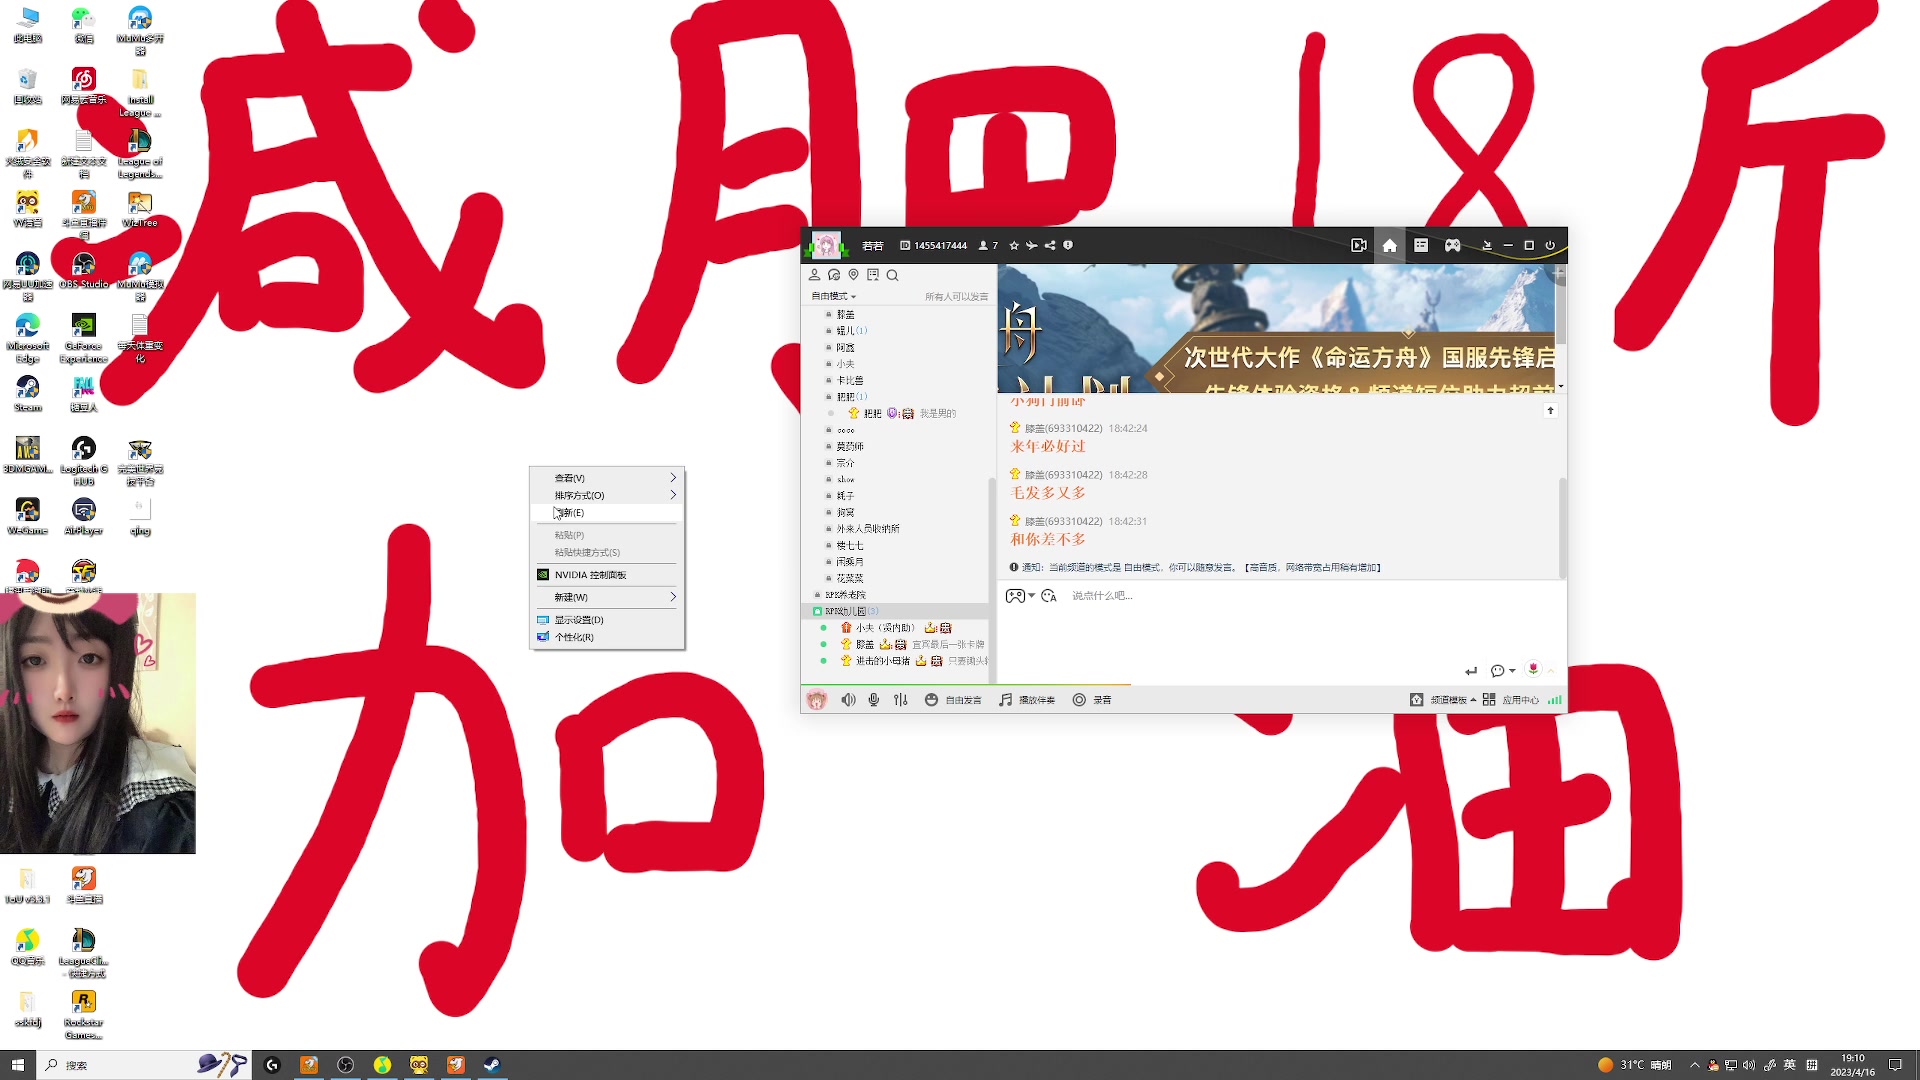1920x1080 pixels.
Task: Open the home tab icon in YY
Action: click(1389, 245)
